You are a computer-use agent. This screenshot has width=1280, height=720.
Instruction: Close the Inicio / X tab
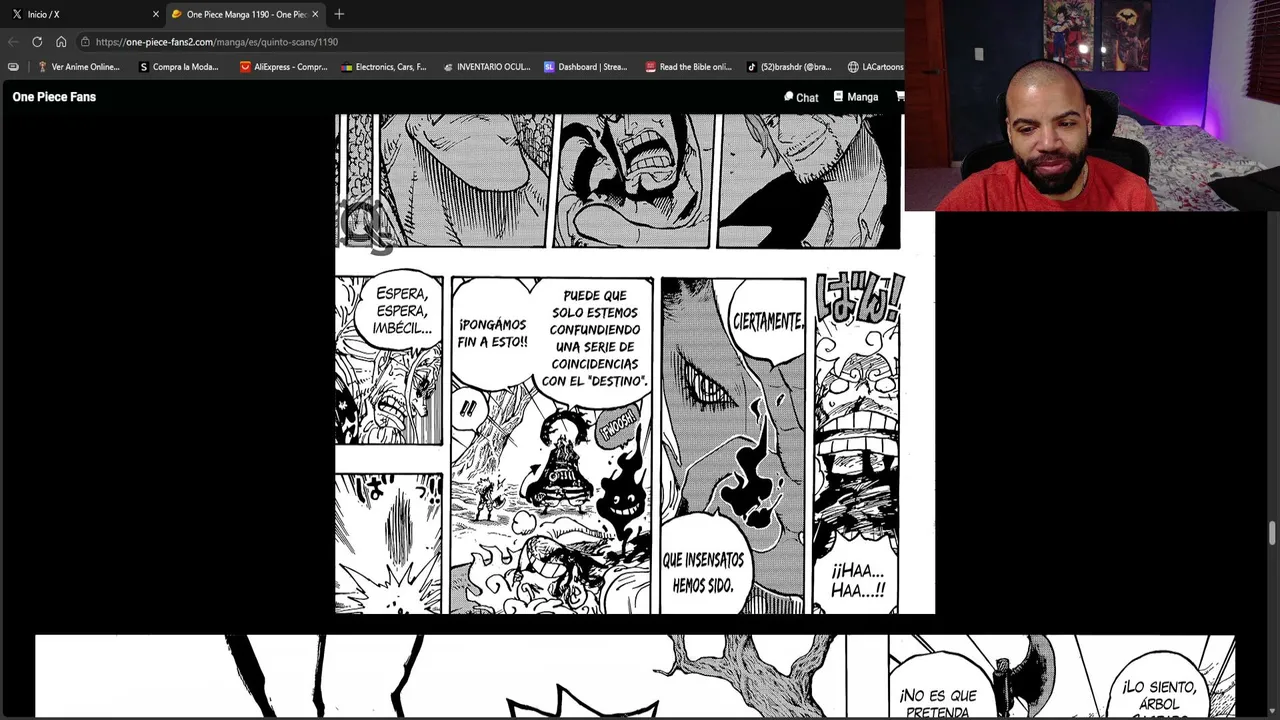coord(155,14)
